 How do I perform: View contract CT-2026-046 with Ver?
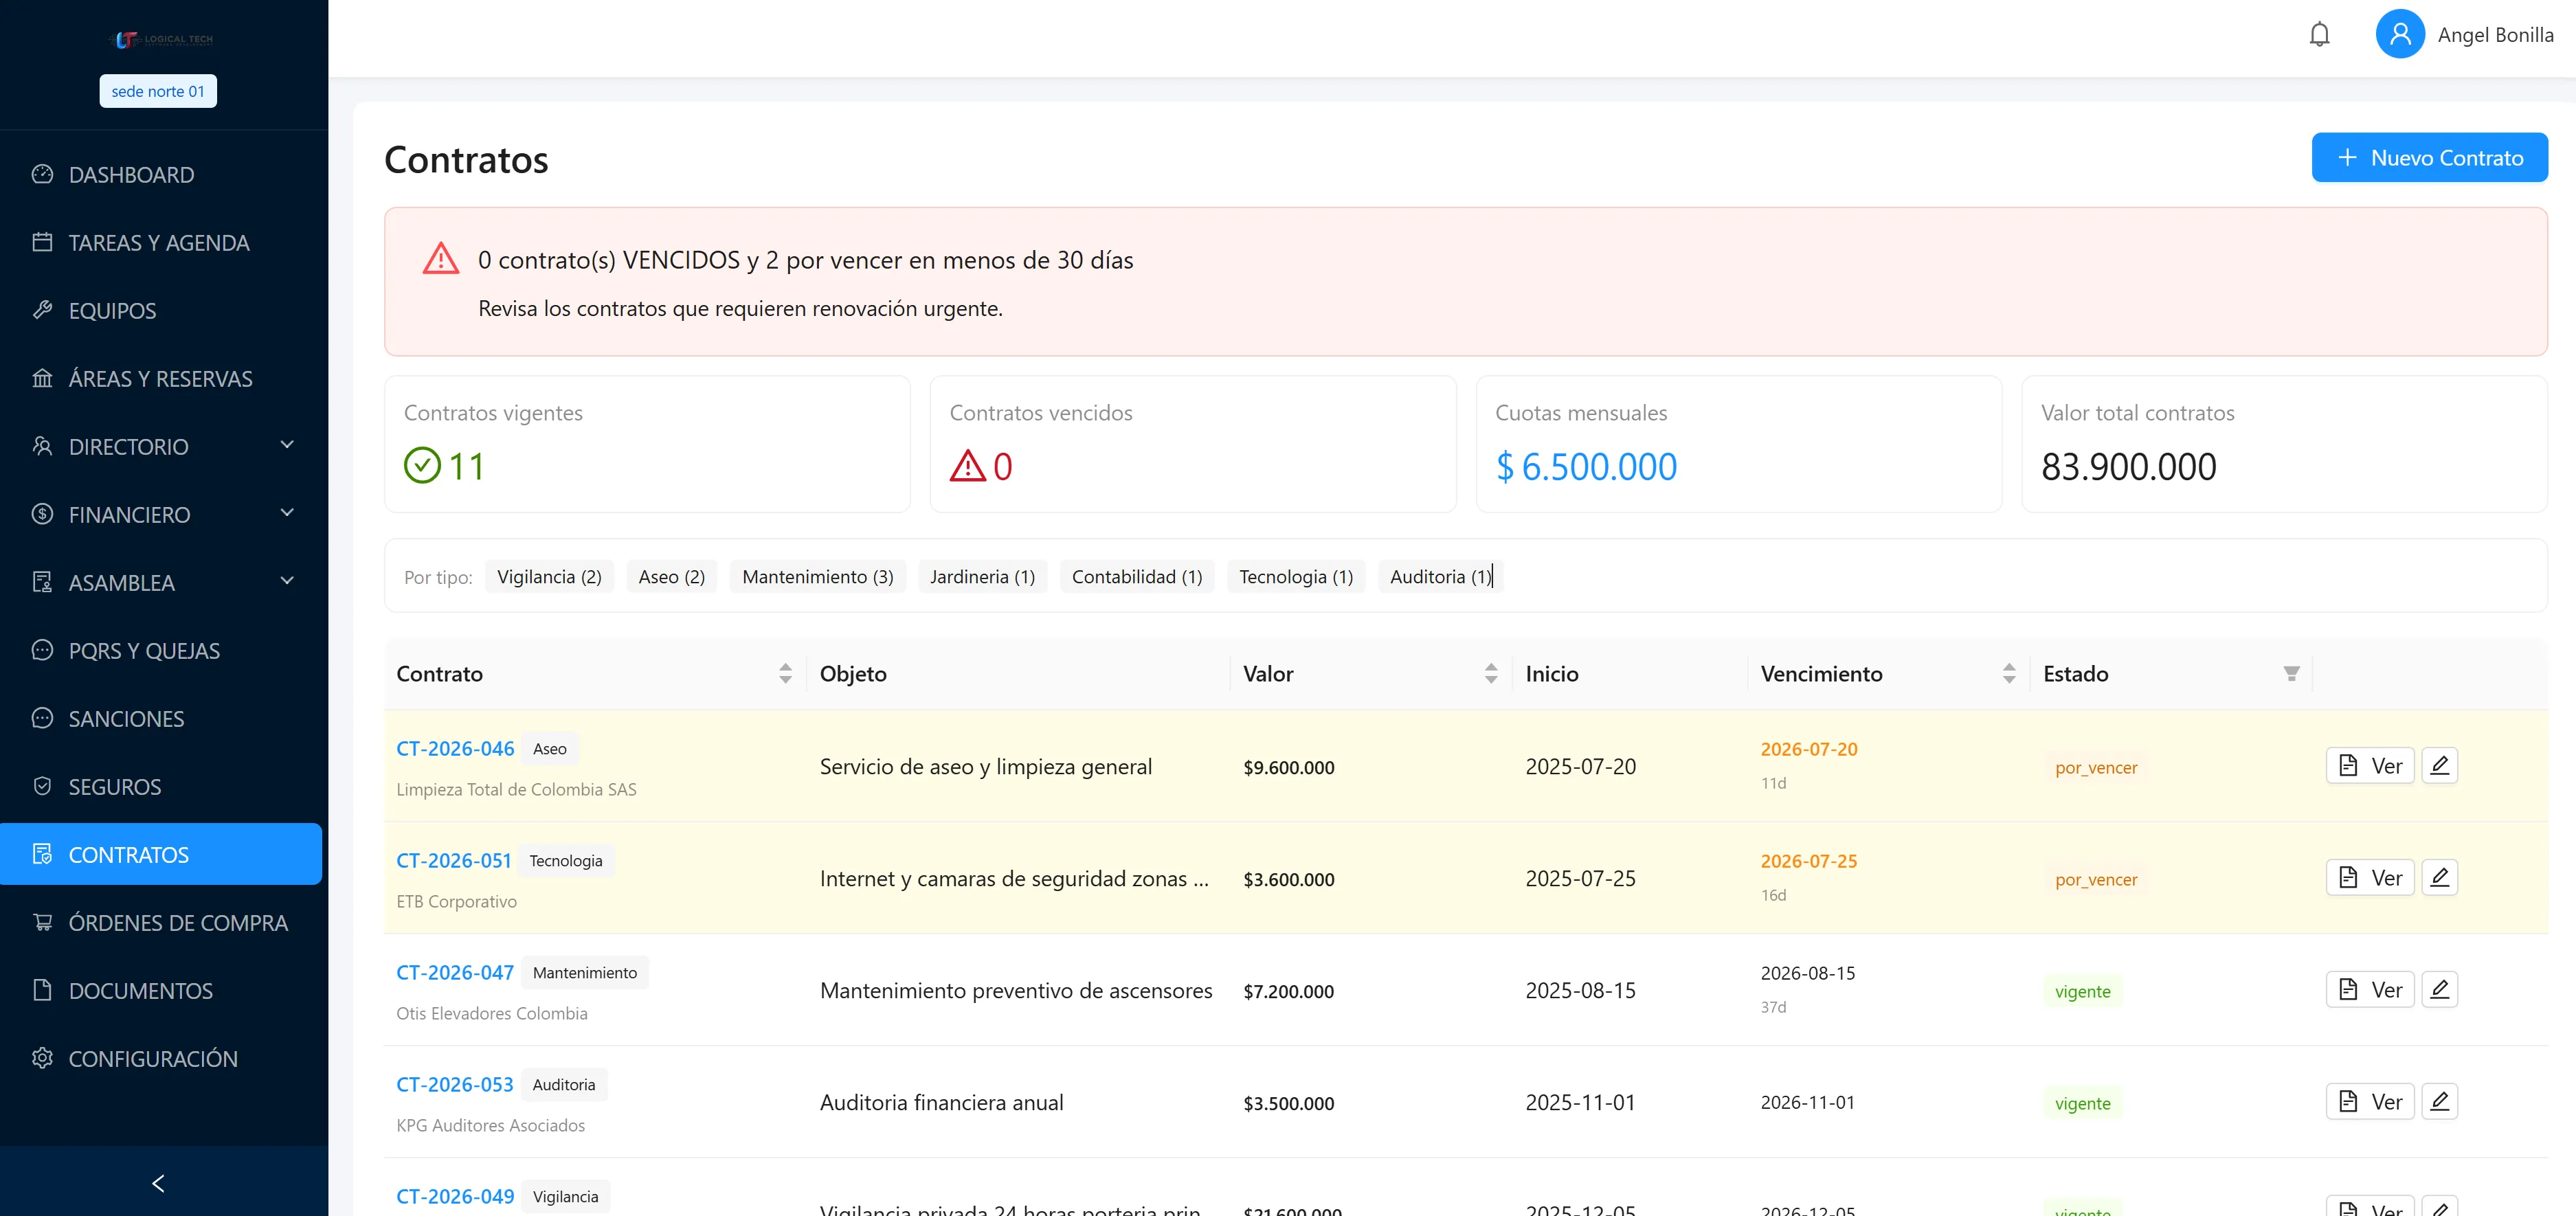2370,766
